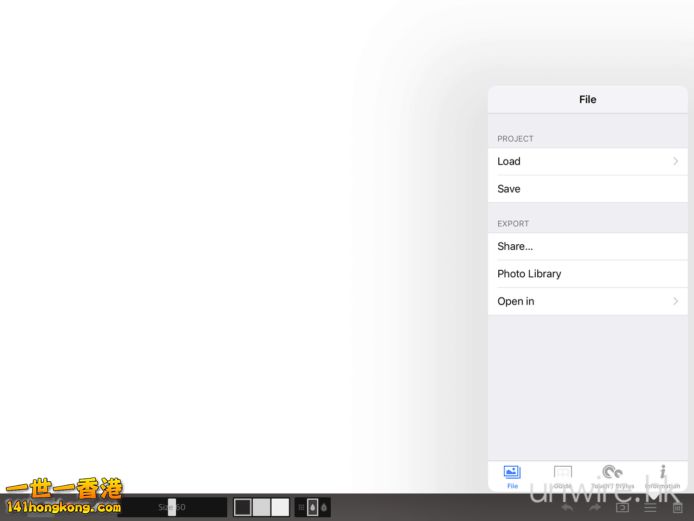Image resolution: width=694 pixels, height=521 pixels.
Task: Select the highlighted droplet brush mode
Action: (x=313, y=507)
